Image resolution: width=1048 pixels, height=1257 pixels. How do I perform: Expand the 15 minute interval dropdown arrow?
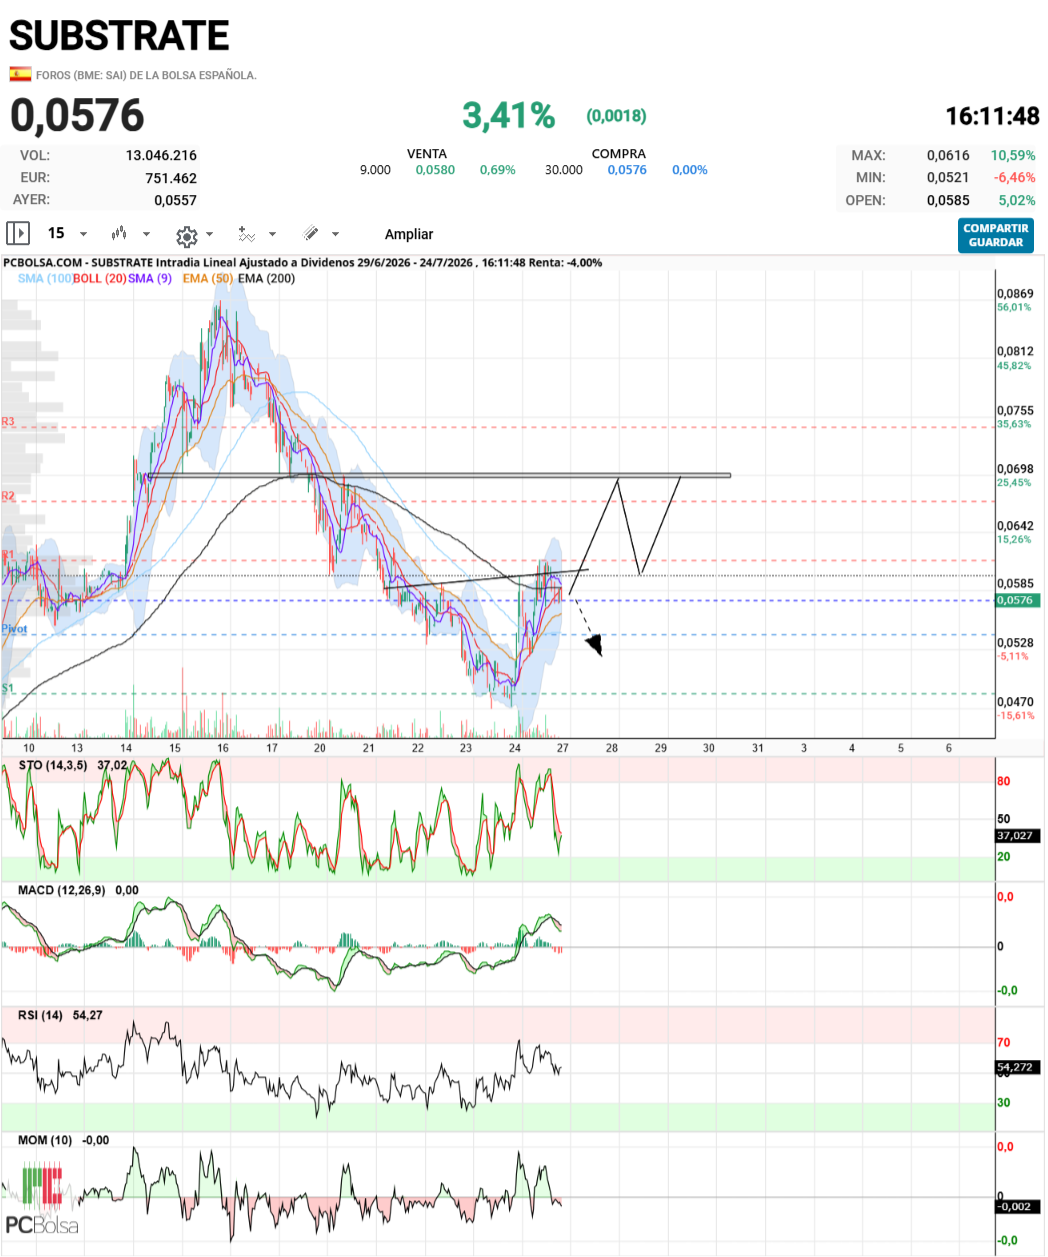(x=83, y=234)
